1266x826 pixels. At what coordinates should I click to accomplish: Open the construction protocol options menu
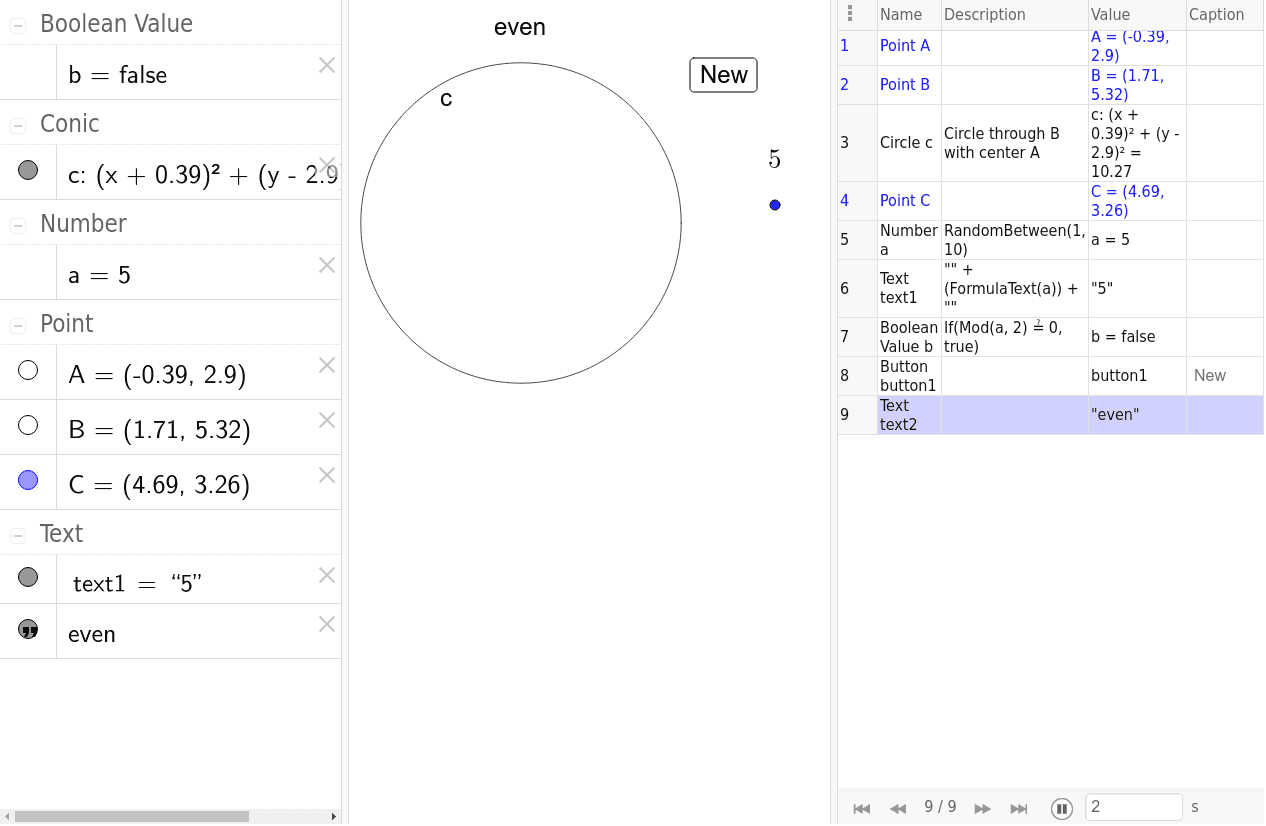tap(851, 12)
